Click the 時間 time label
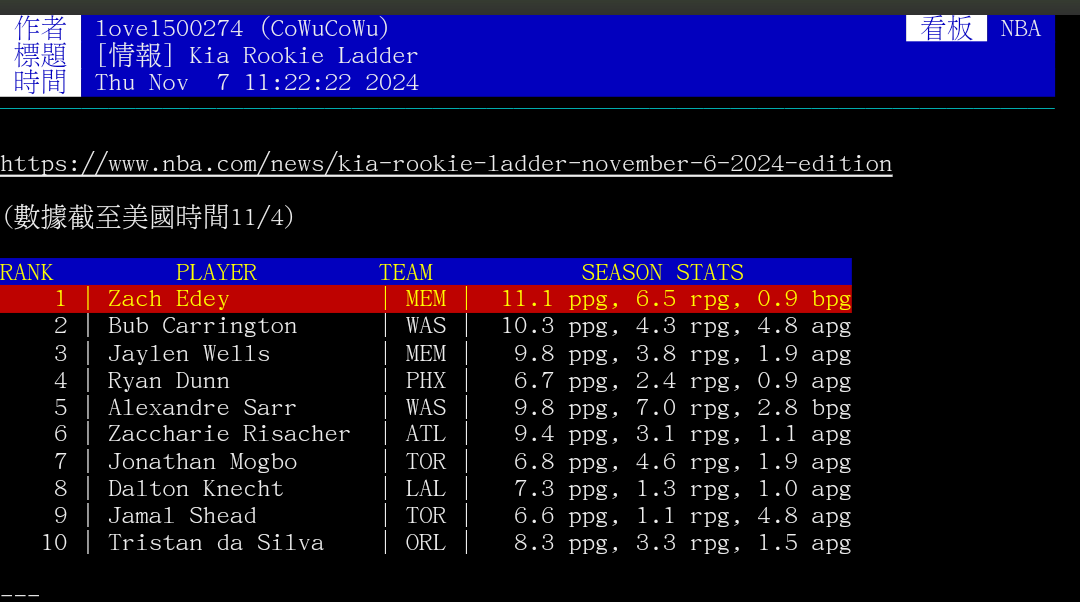The height and width of the screenshot is (602, 1080). coord(41,83)
